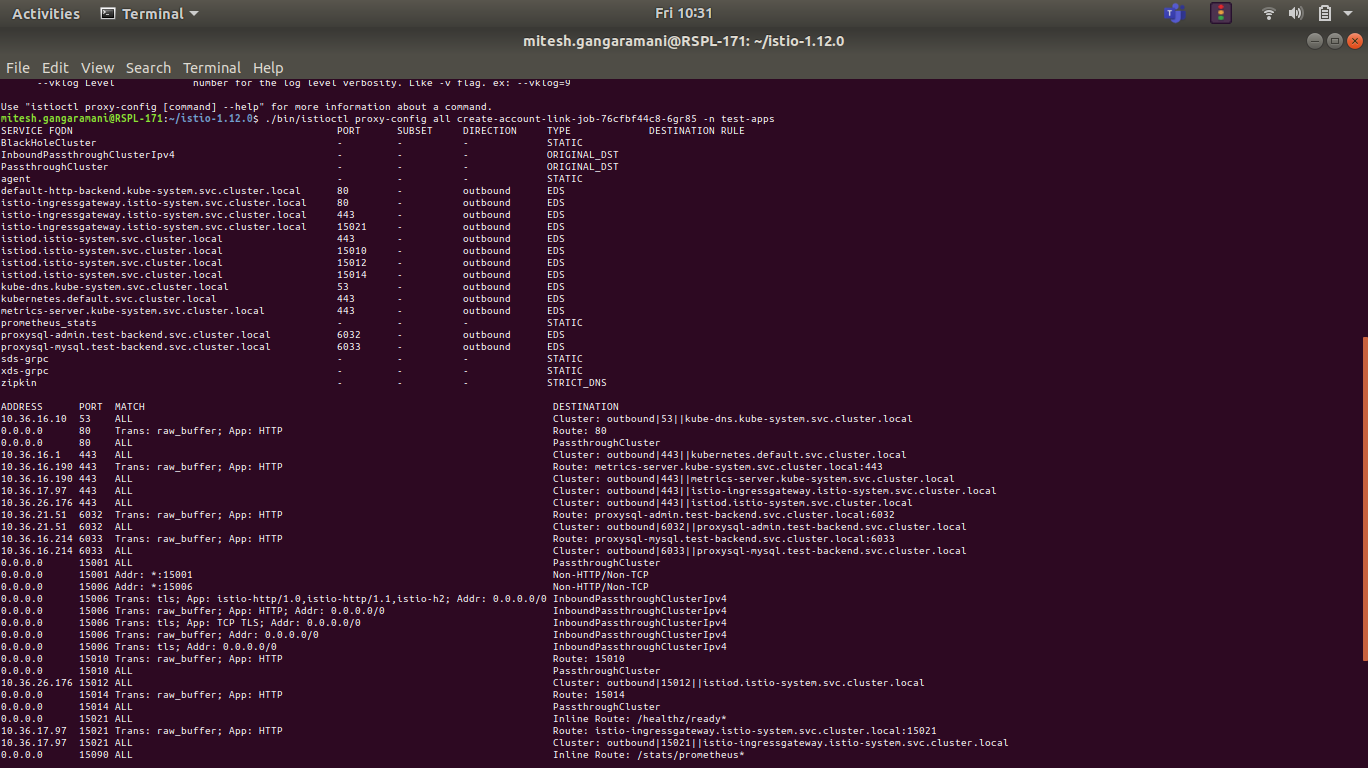Click the prometheus_stats row text
Screen dimensions: 1368x768
click(x=49, y=323)
